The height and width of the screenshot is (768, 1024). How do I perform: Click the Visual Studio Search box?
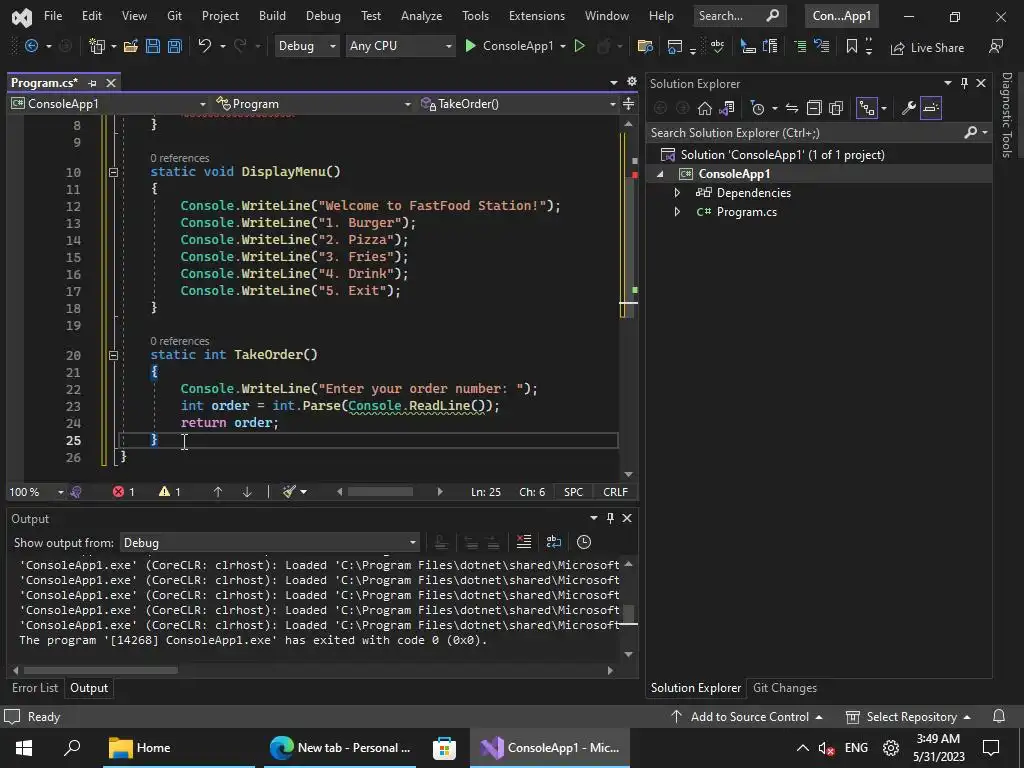click(738, 16)
